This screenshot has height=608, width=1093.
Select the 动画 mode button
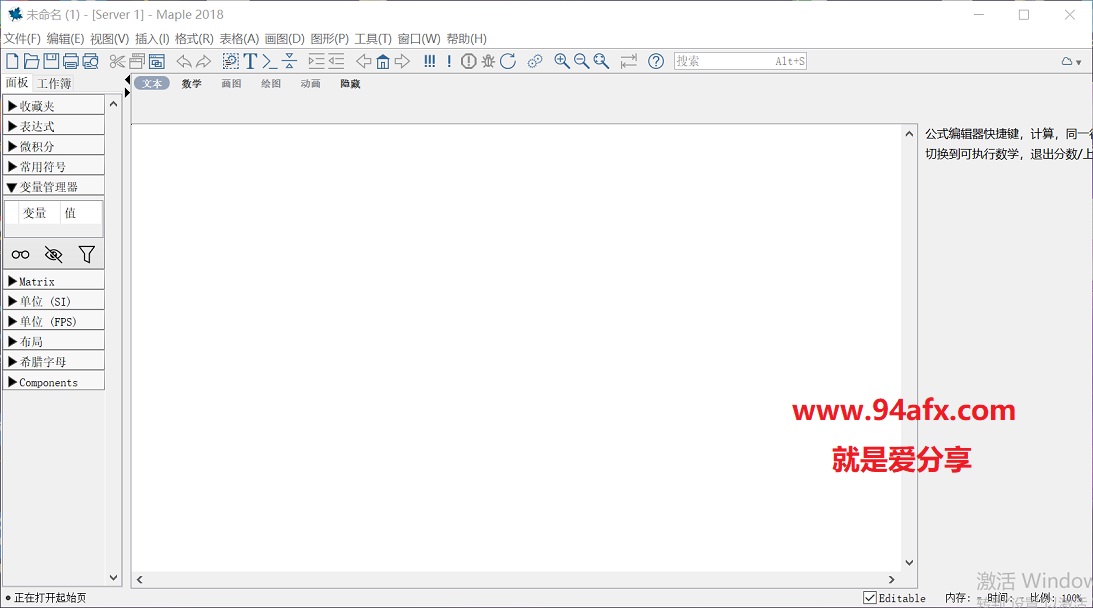[x=311, y=84]
